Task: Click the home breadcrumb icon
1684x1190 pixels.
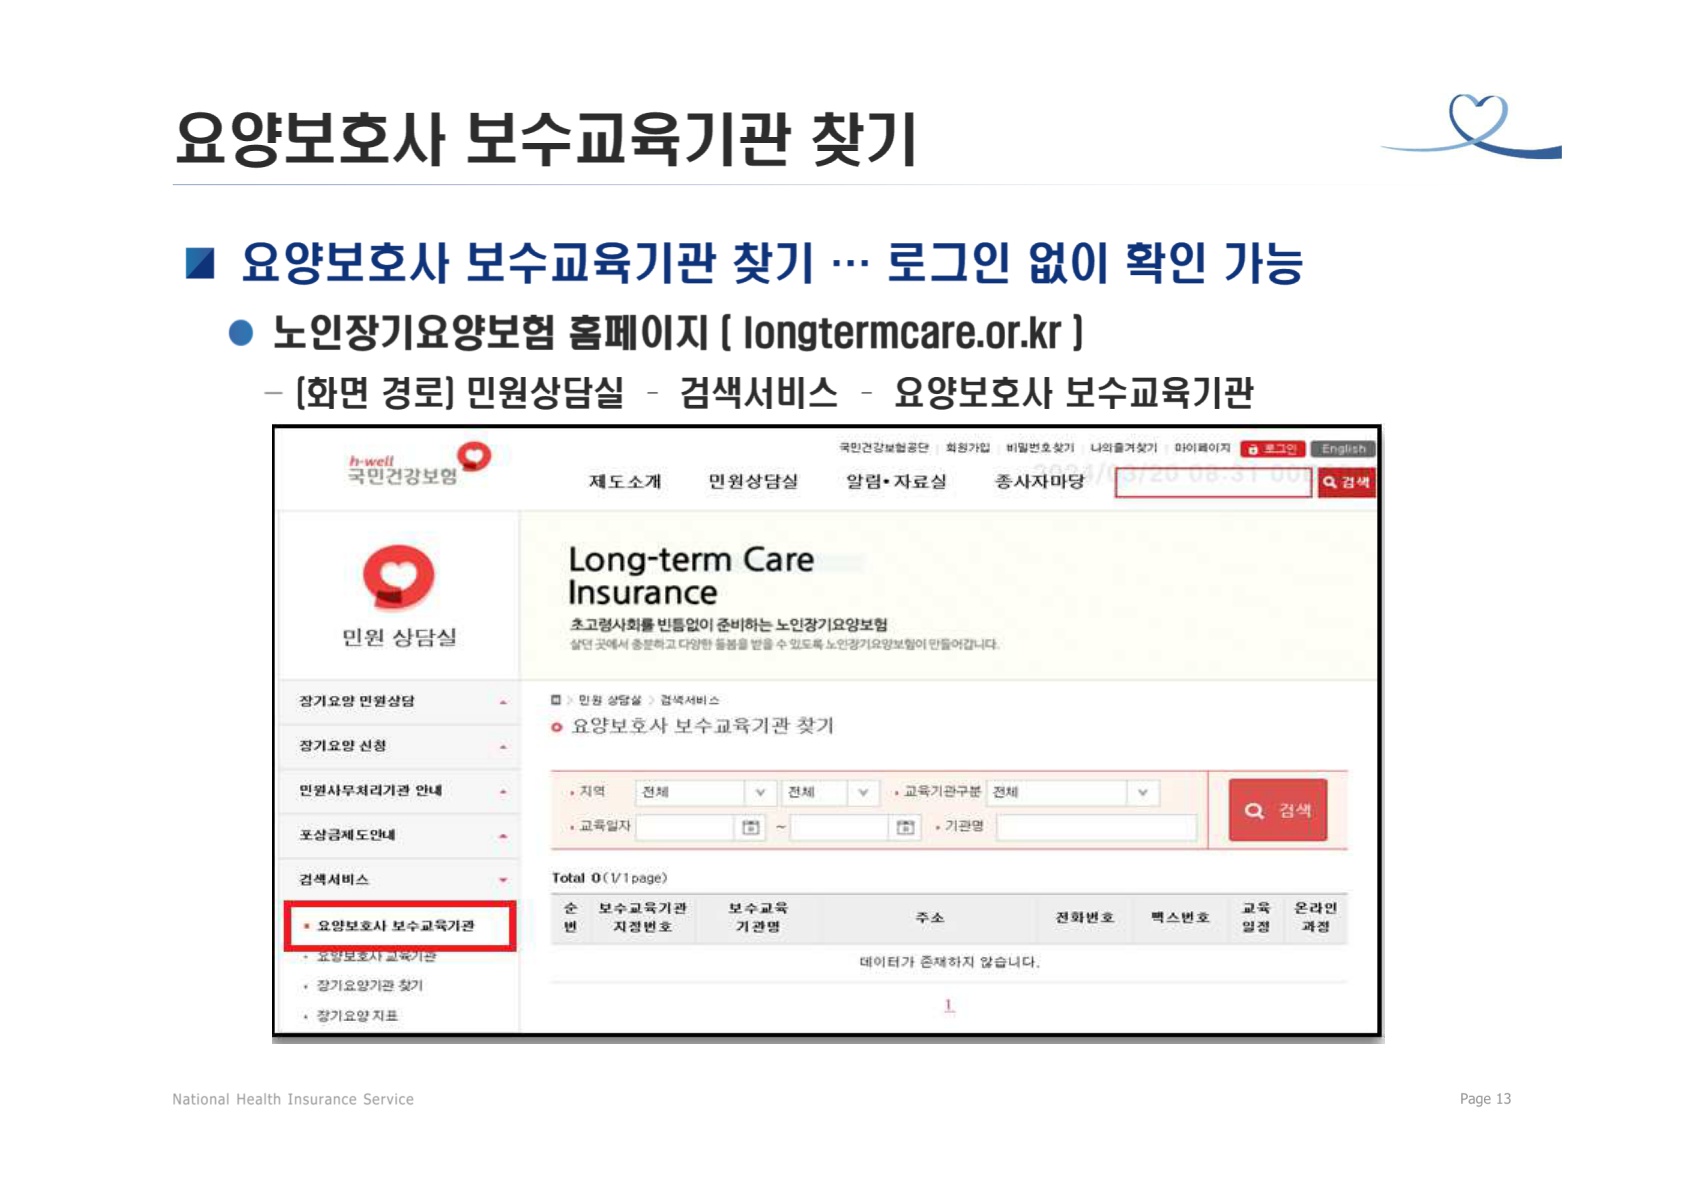Action: click(x=556, y=700)
